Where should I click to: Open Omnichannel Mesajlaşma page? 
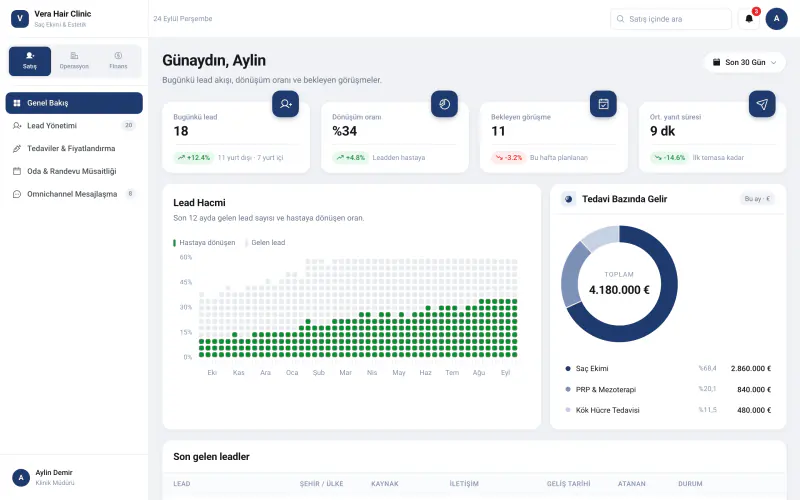[74, 194]
